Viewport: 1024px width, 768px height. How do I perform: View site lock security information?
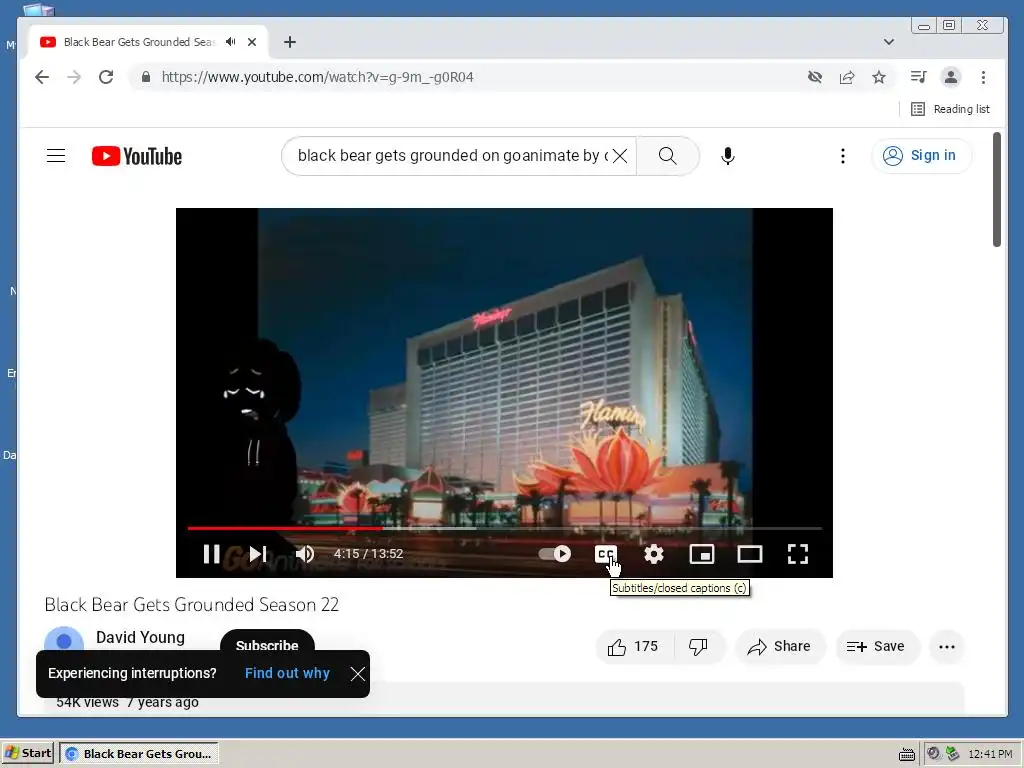tap(146, 77)
